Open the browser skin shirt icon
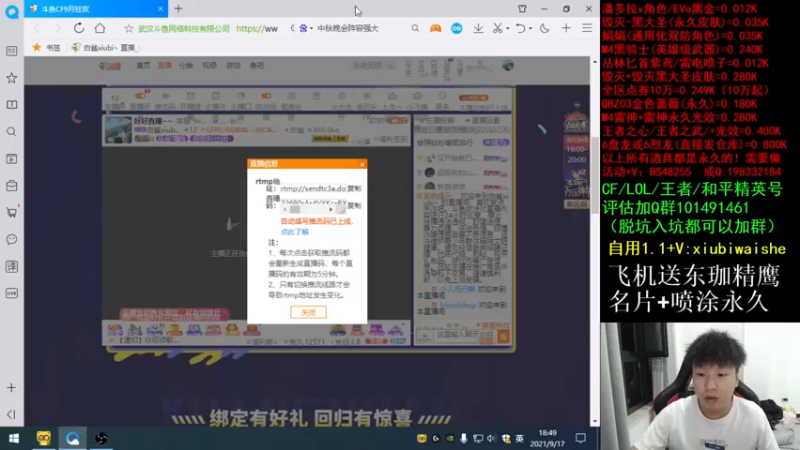The image size is (800, 450). tap(522, 9)
